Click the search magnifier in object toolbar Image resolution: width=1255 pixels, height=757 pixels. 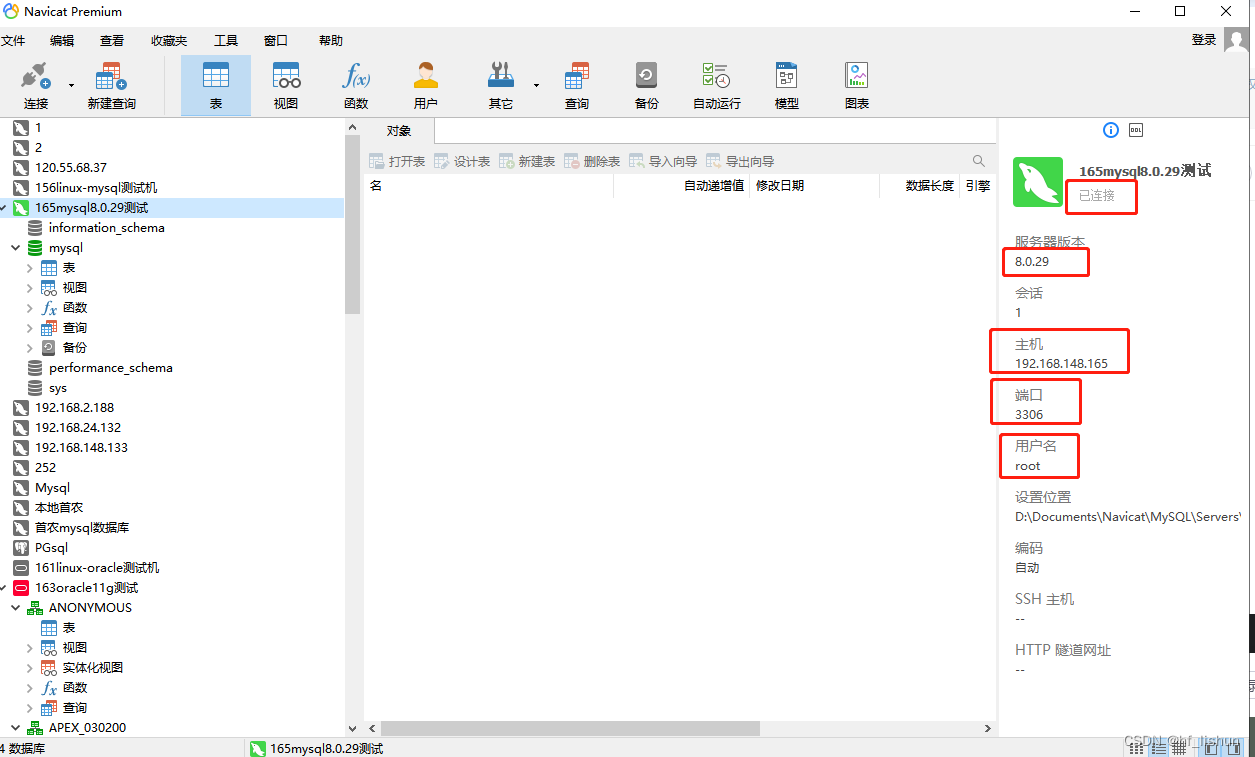(x=979, y=161)
